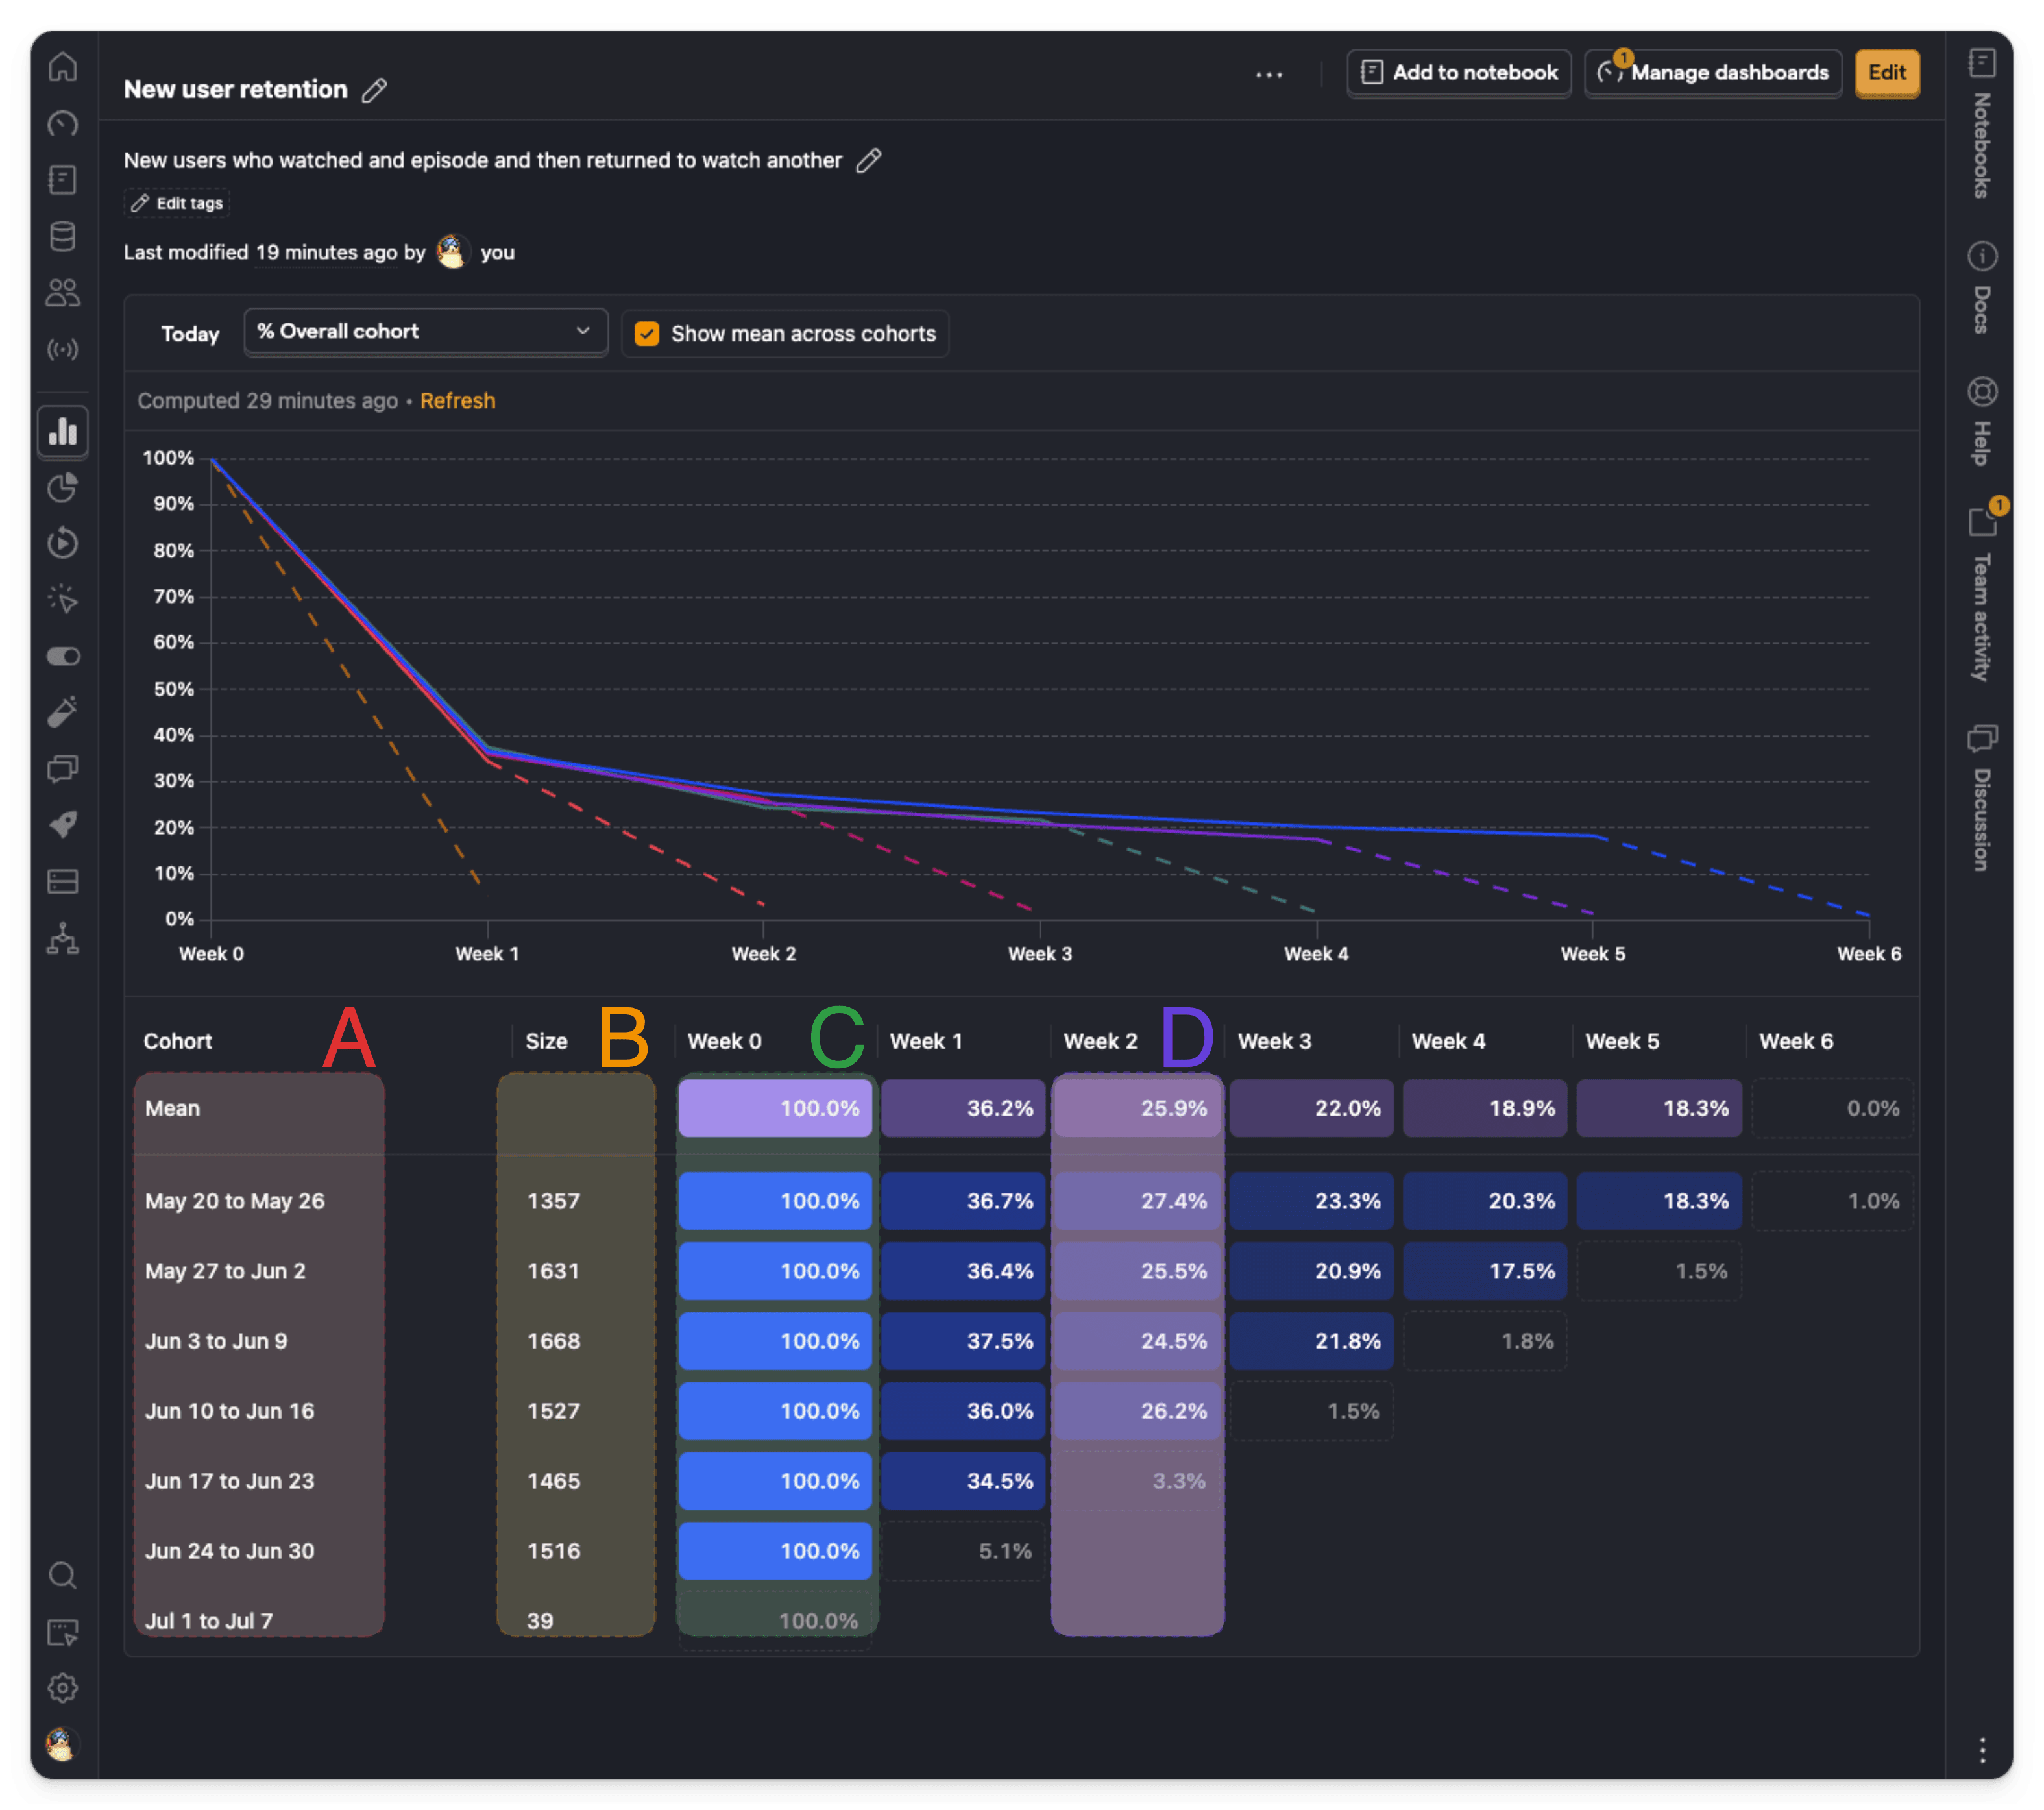The height and width of the screenshot is (1810, 2044).
Task: Click the Edit tags button
Action: (177, 203)
